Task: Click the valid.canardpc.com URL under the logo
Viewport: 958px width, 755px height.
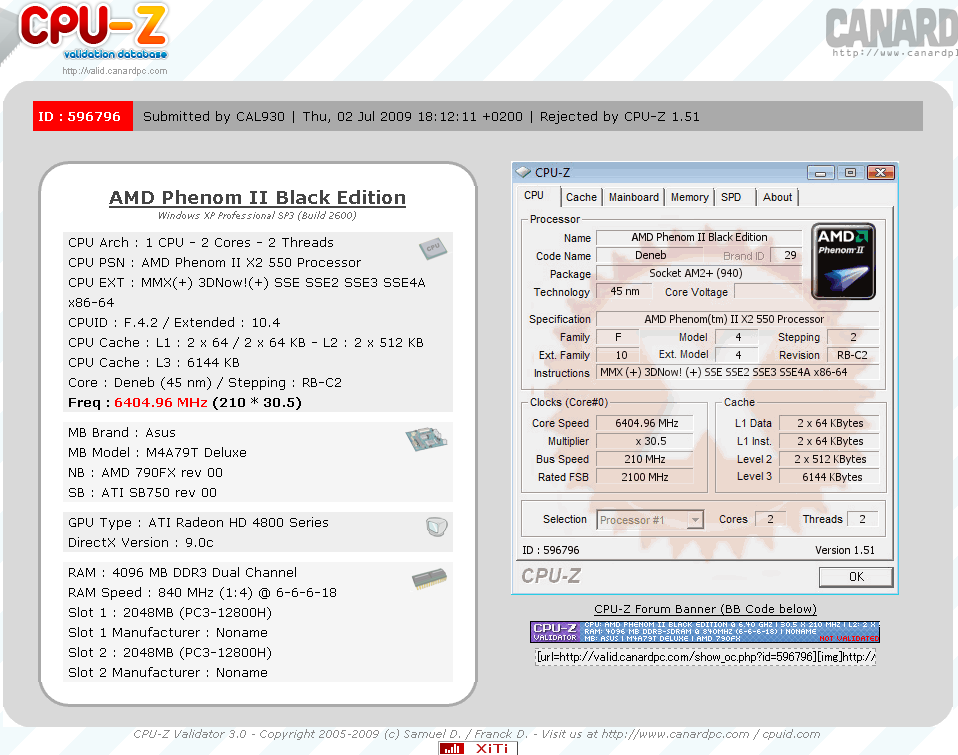Action: pyautogui.click(x=115, y=71)
